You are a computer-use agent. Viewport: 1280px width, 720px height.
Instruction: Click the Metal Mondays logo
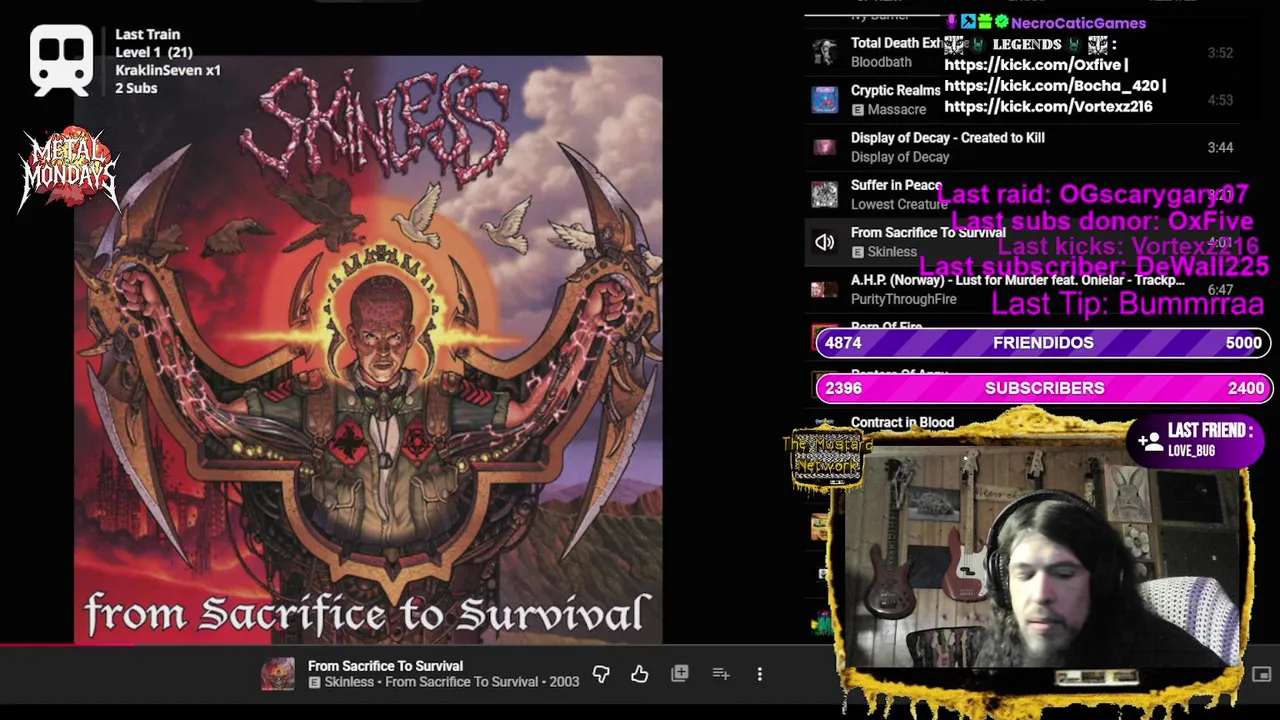(68, 168)
